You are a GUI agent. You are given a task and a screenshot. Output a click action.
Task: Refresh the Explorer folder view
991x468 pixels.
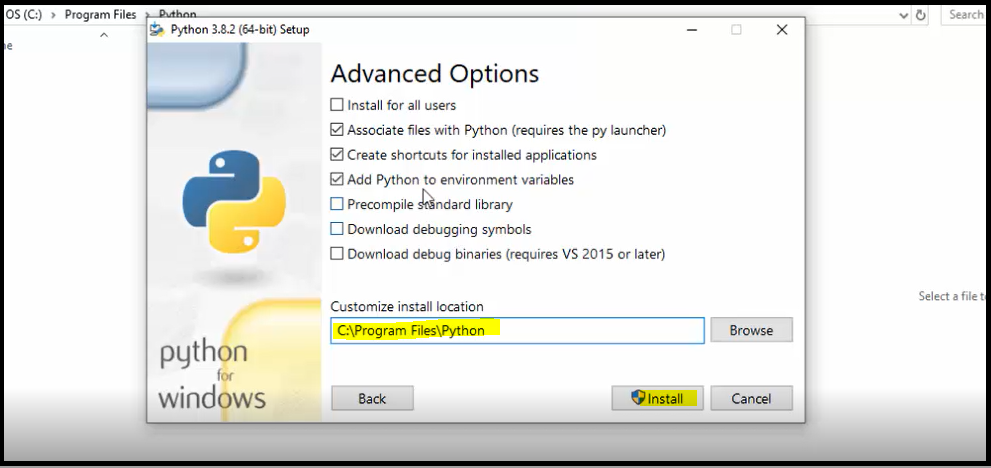(x=921, y=16)
